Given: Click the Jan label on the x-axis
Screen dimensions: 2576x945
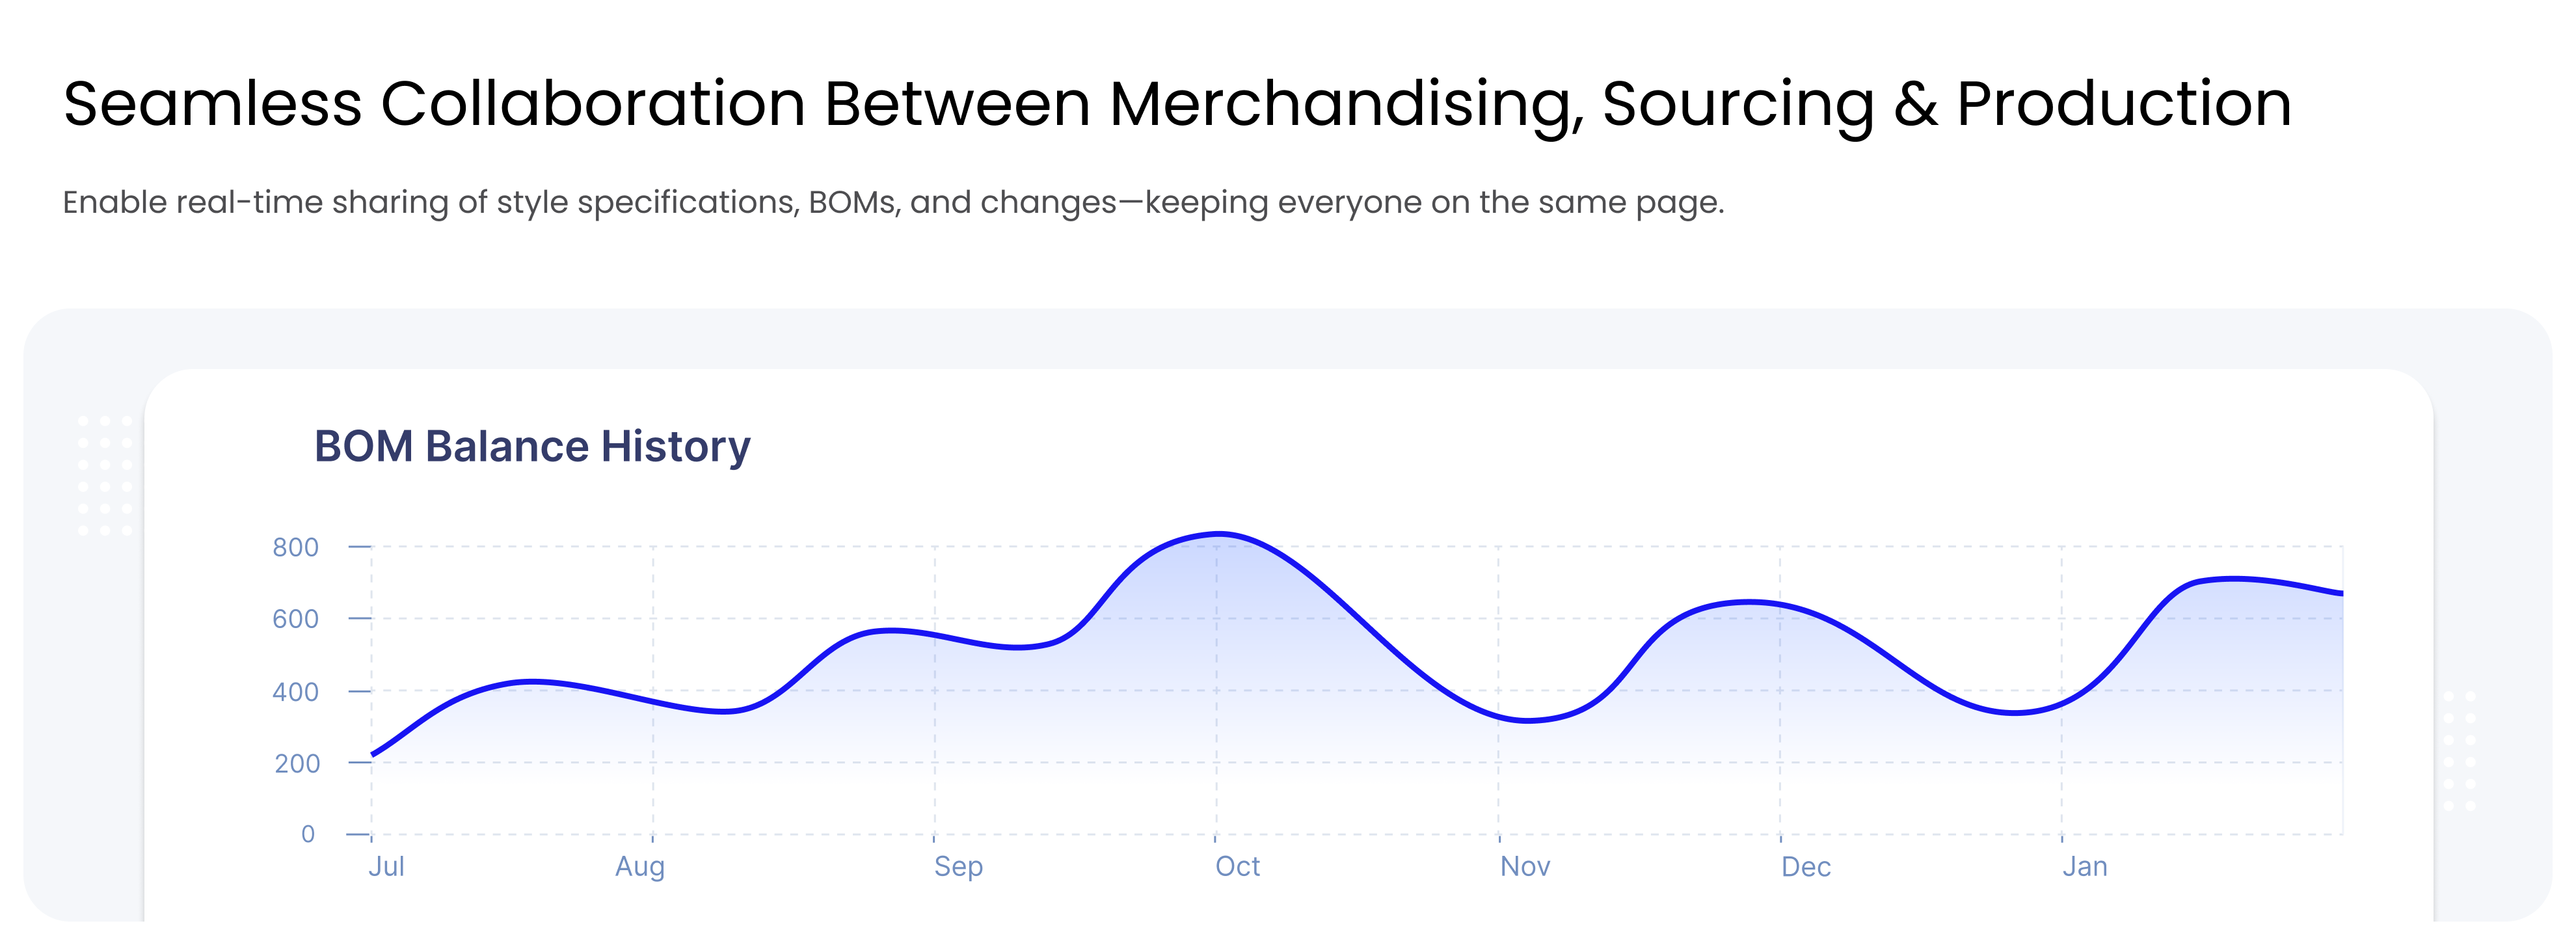Looking at the screenshot, I should 2085,866.
